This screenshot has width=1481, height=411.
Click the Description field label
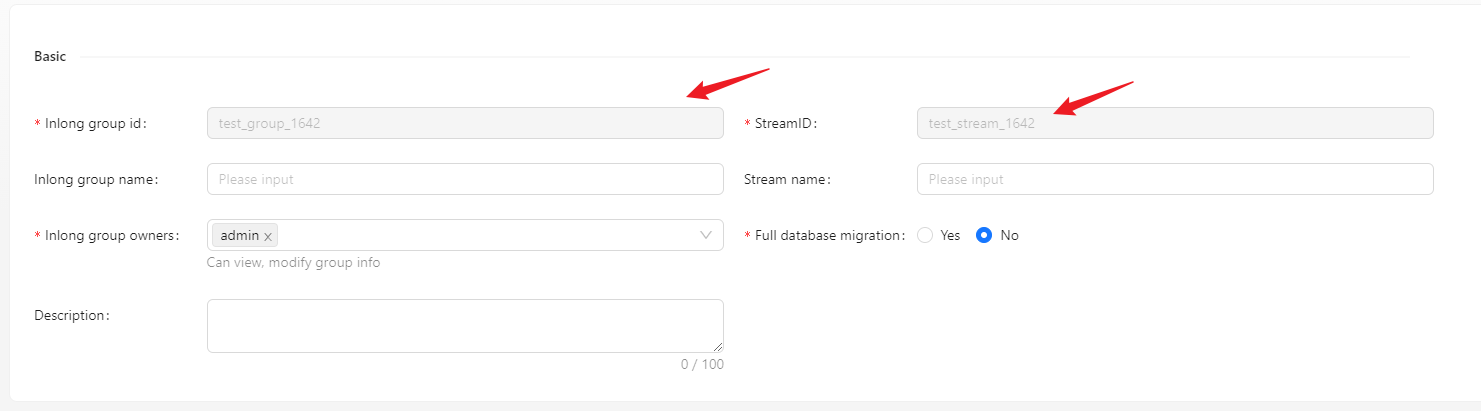(71, 315)
